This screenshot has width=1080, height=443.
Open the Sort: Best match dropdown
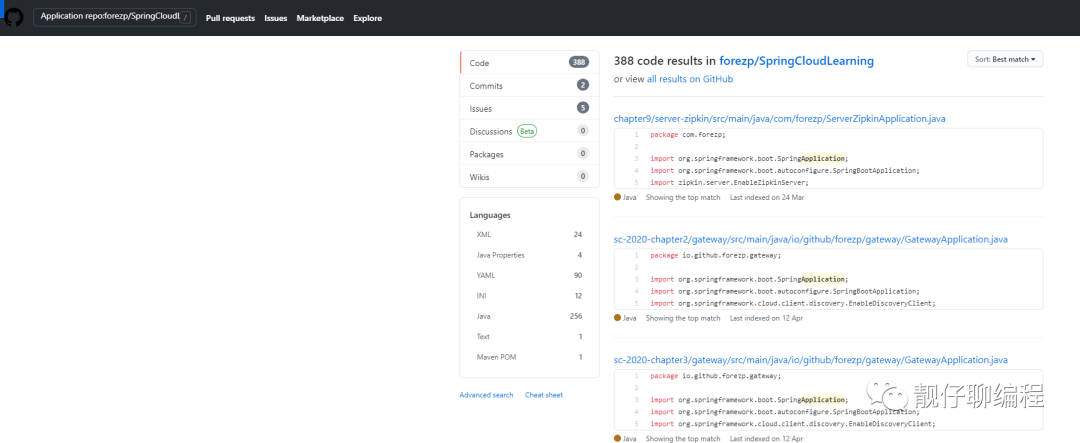1006,59
